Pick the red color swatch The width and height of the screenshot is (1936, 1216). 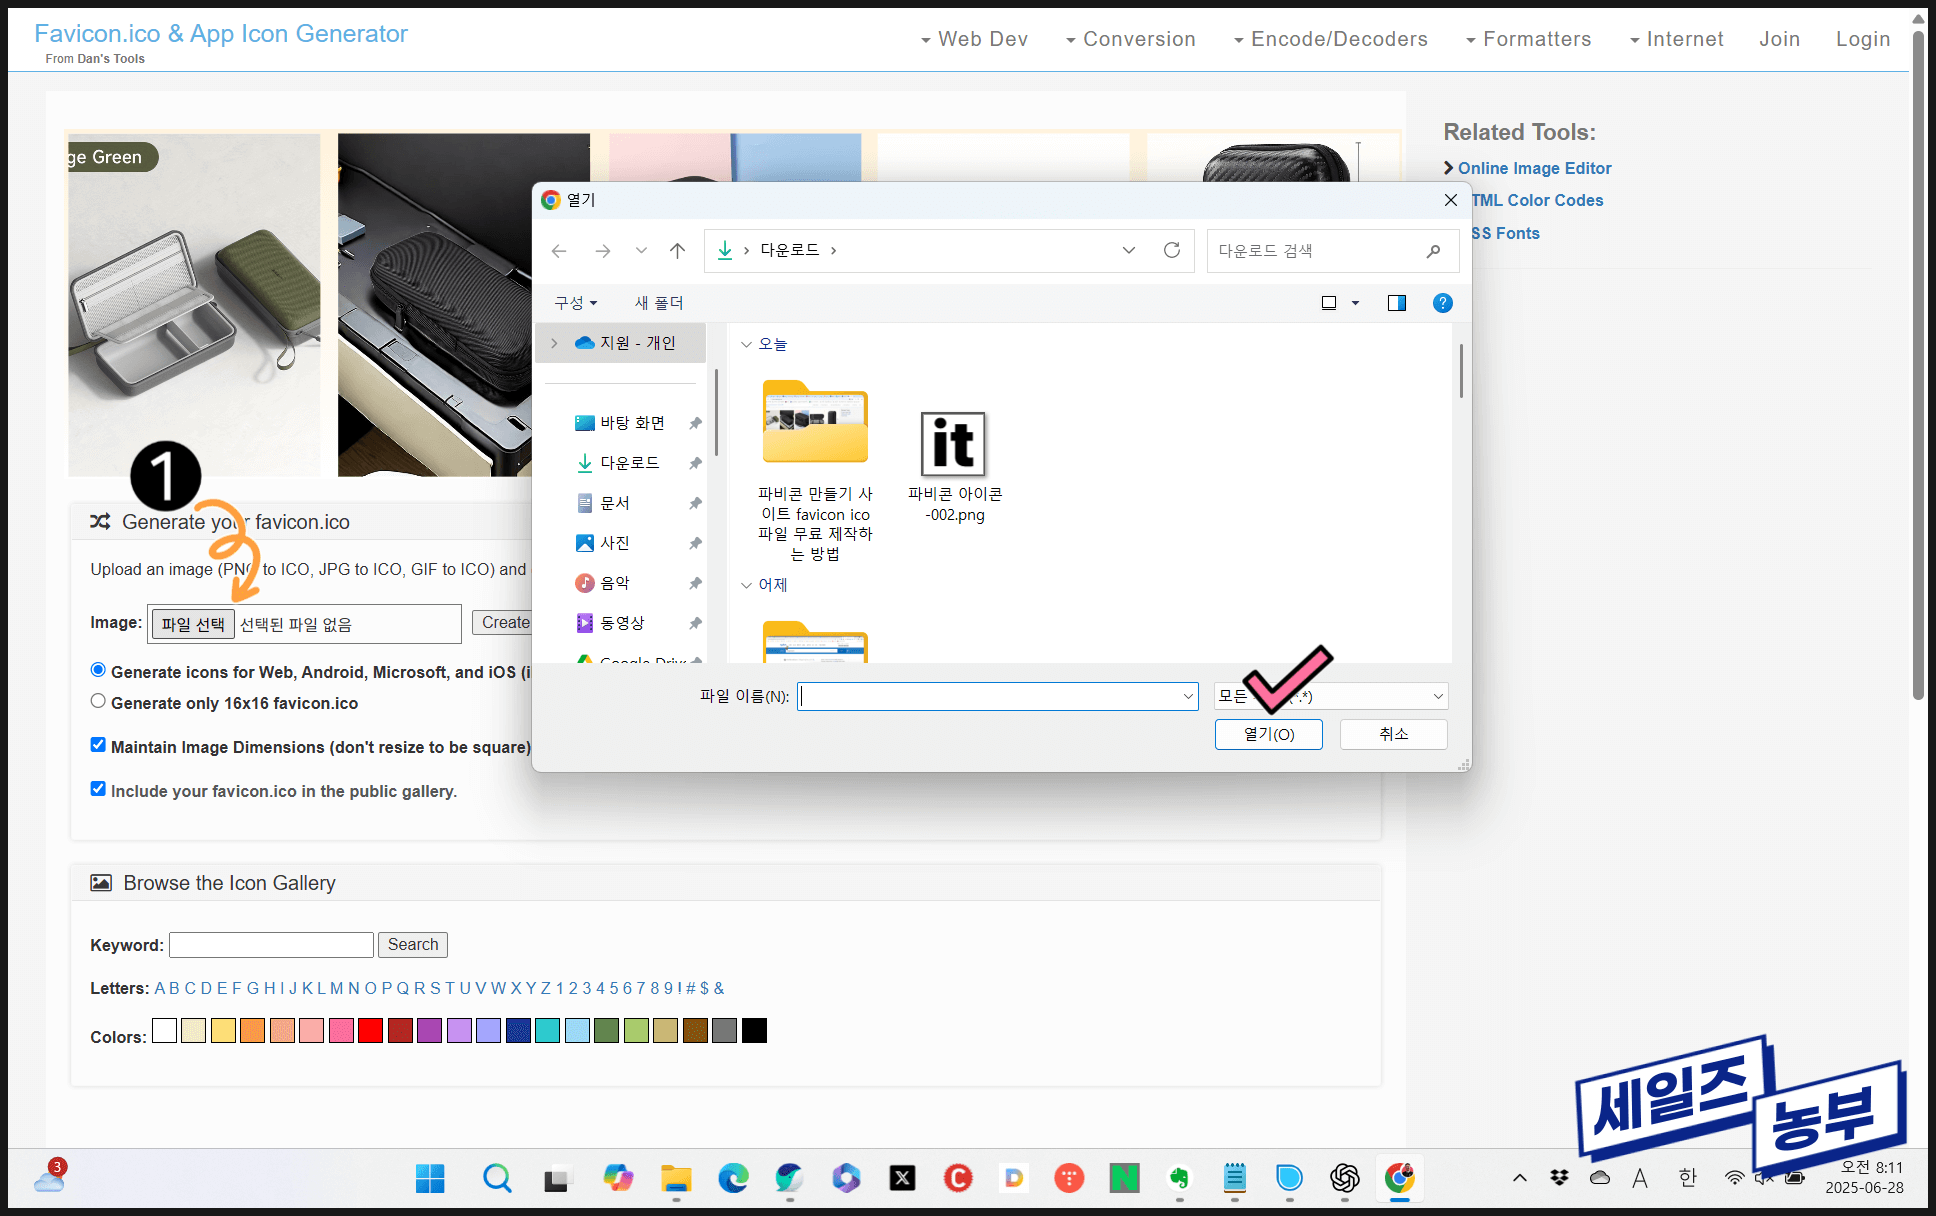(371, 1031)
